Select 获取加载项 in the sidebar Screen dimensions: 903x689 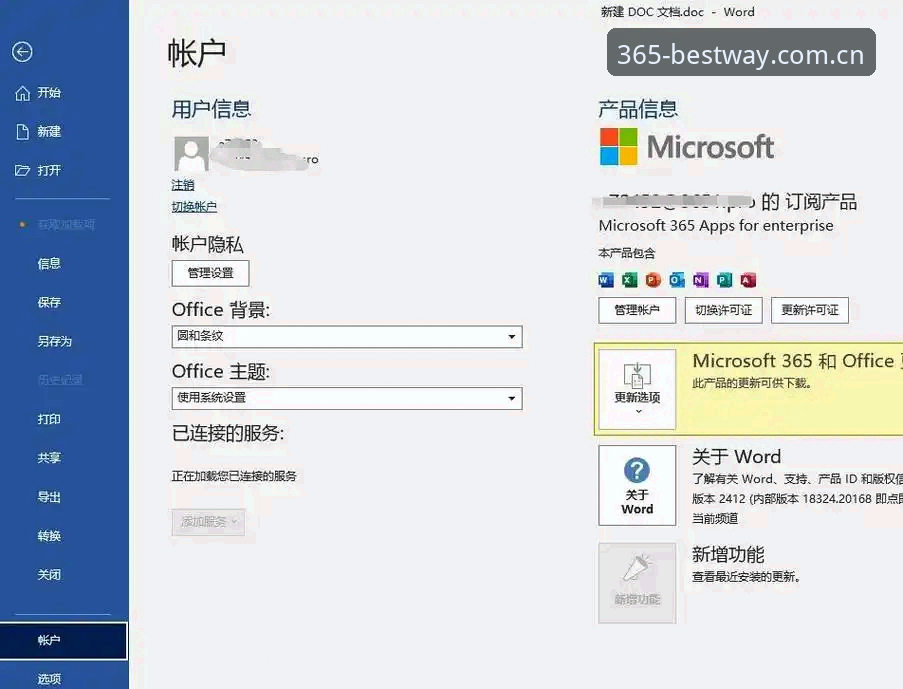(x=66, y=225)
